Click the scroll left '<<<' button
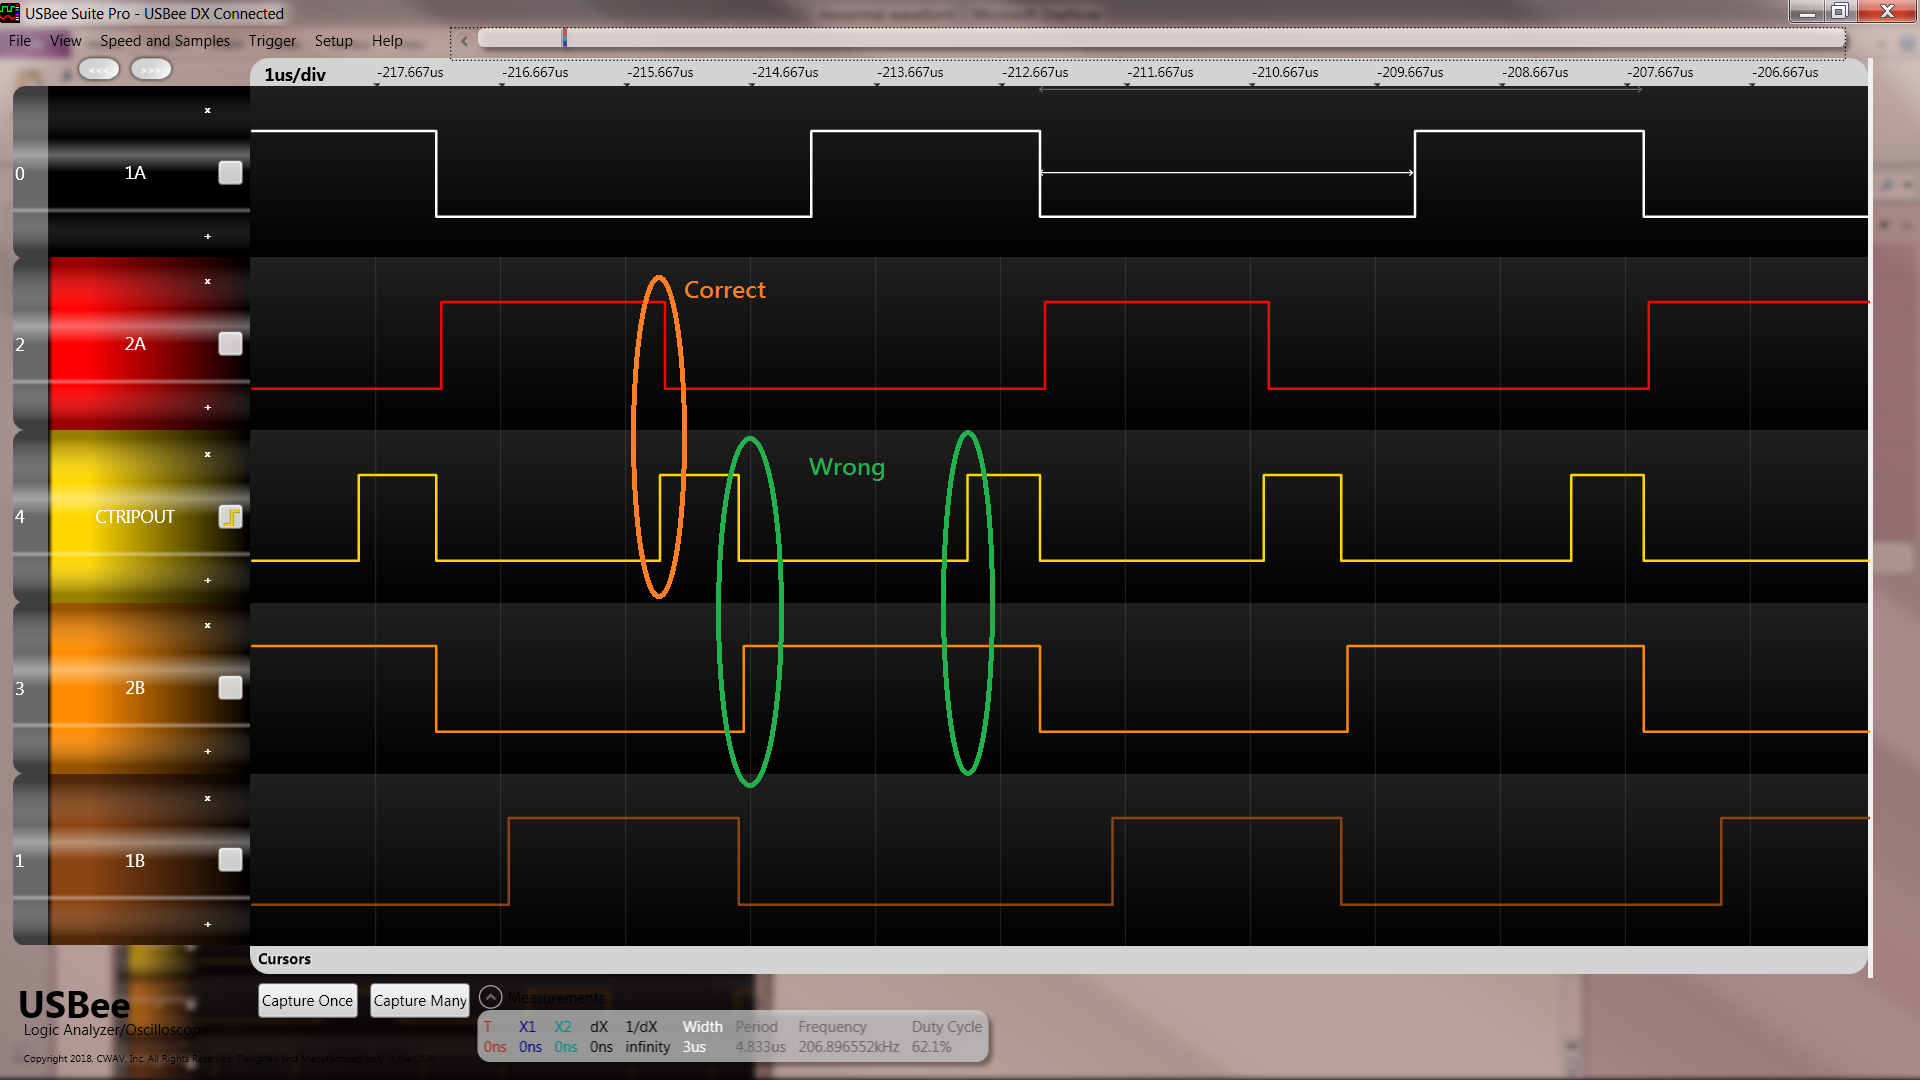Image resolution: width=1920 pixels, height=1080 pixels. tap(99, 70)
